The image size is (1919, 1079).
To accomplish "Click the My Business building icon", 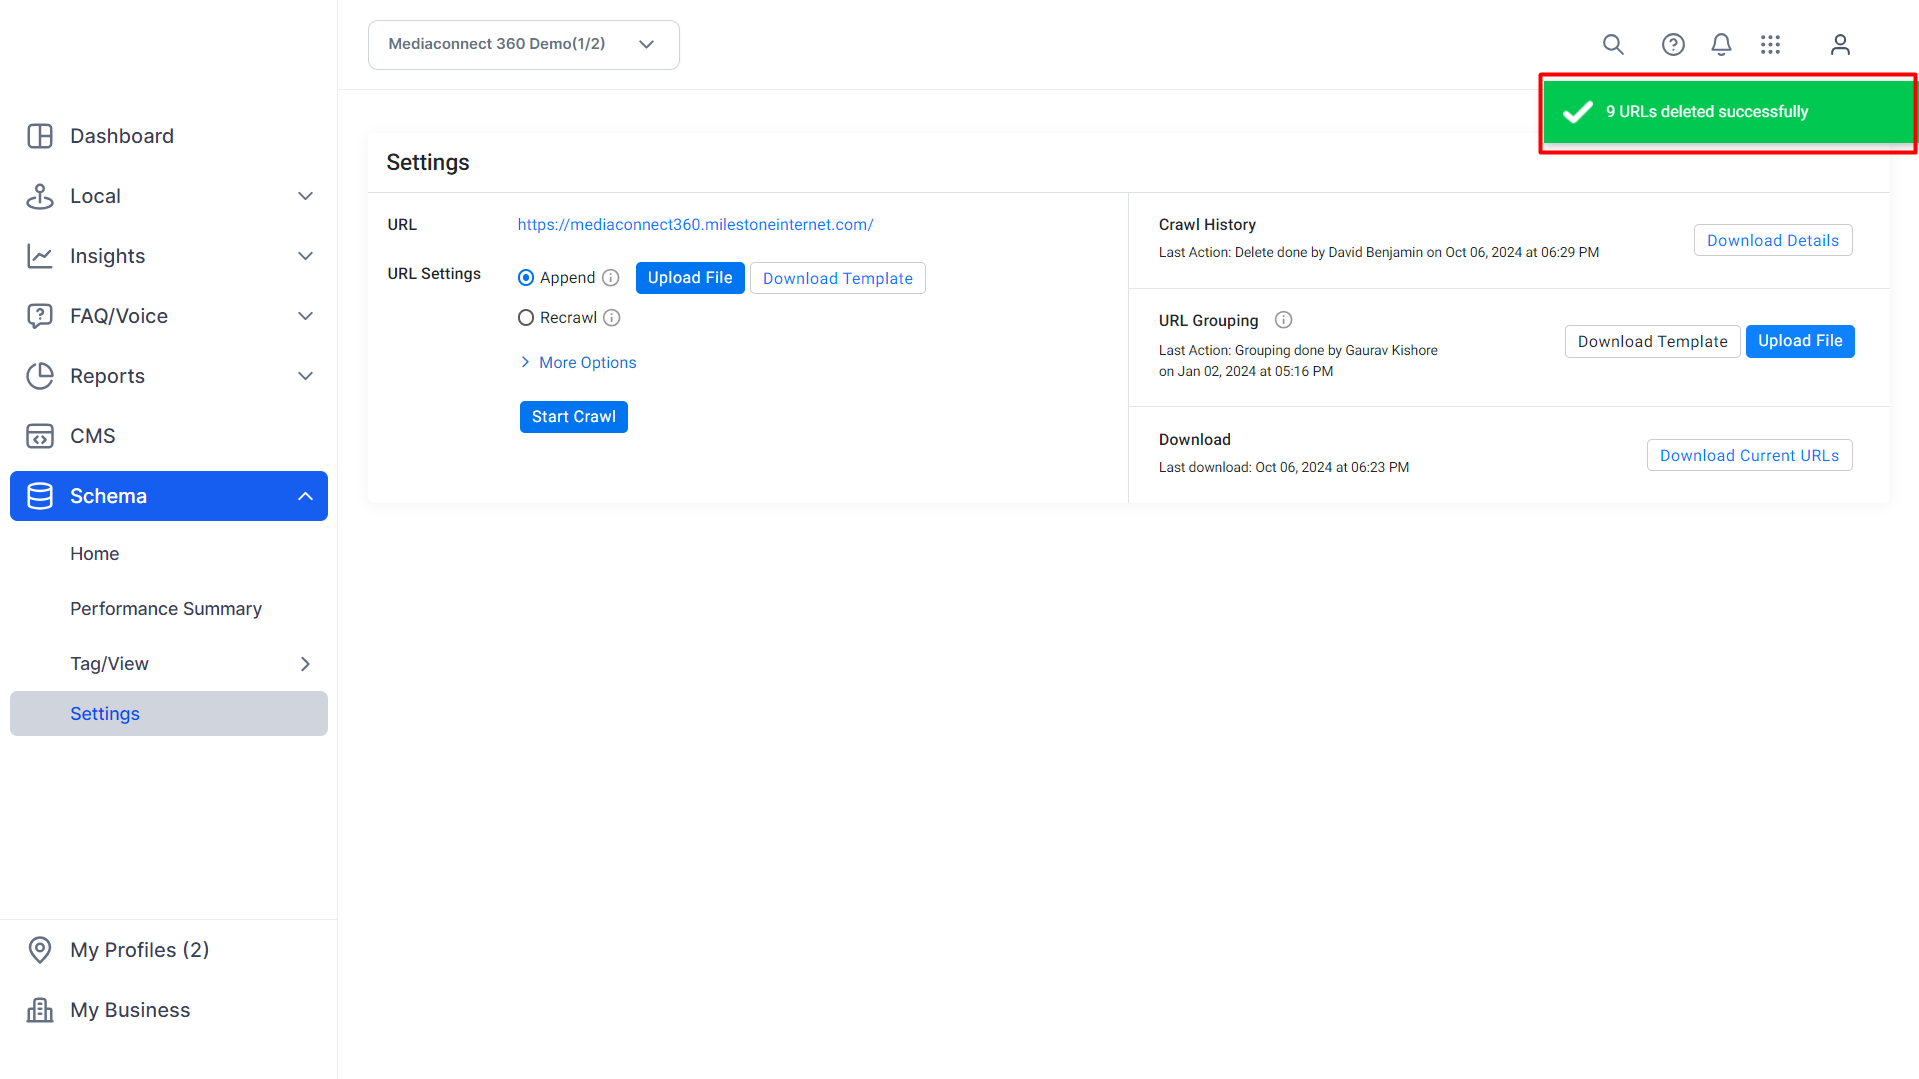I will coord(40,1010).
